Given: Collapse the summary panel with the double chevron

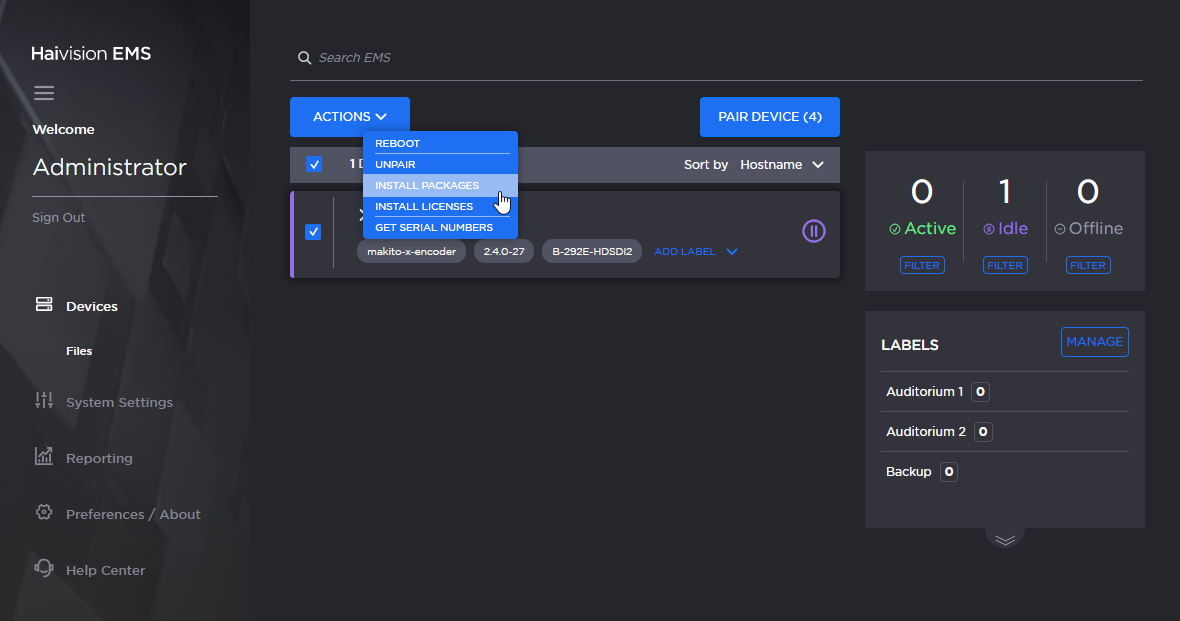Looking at the screenshot, I should (1003, 538).
